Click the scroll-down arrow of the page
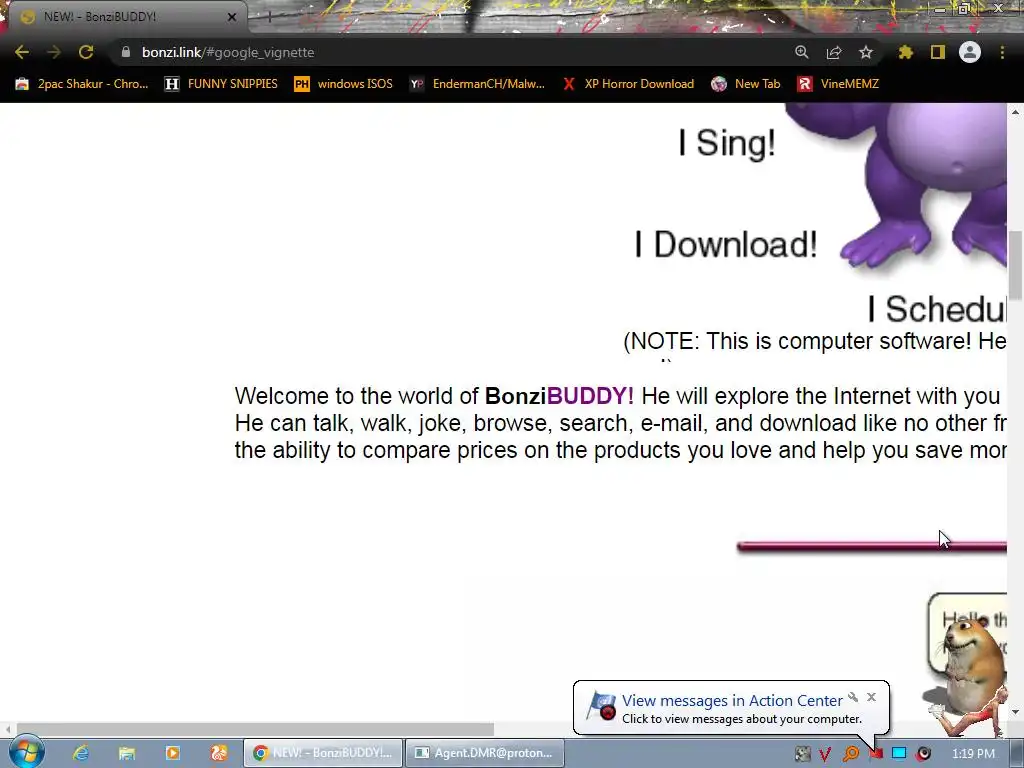Viewport: 1024px width, 768px height. pyautogui.click(x=1016, y=712)
